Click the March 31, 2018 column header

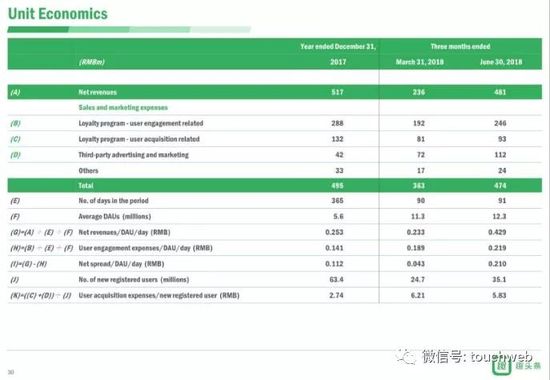coord(420,62)
